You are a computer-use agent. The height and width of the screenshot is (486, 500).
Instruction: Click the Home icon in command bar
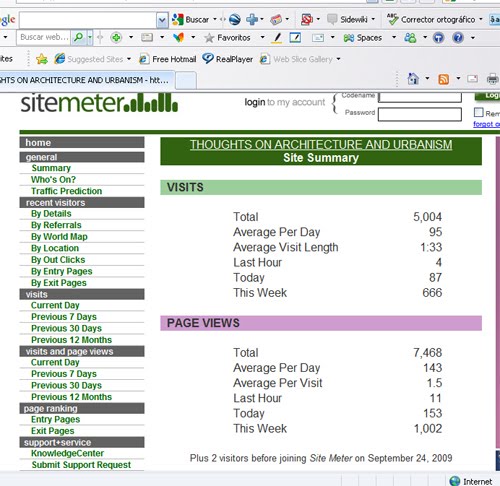point(413,79)
